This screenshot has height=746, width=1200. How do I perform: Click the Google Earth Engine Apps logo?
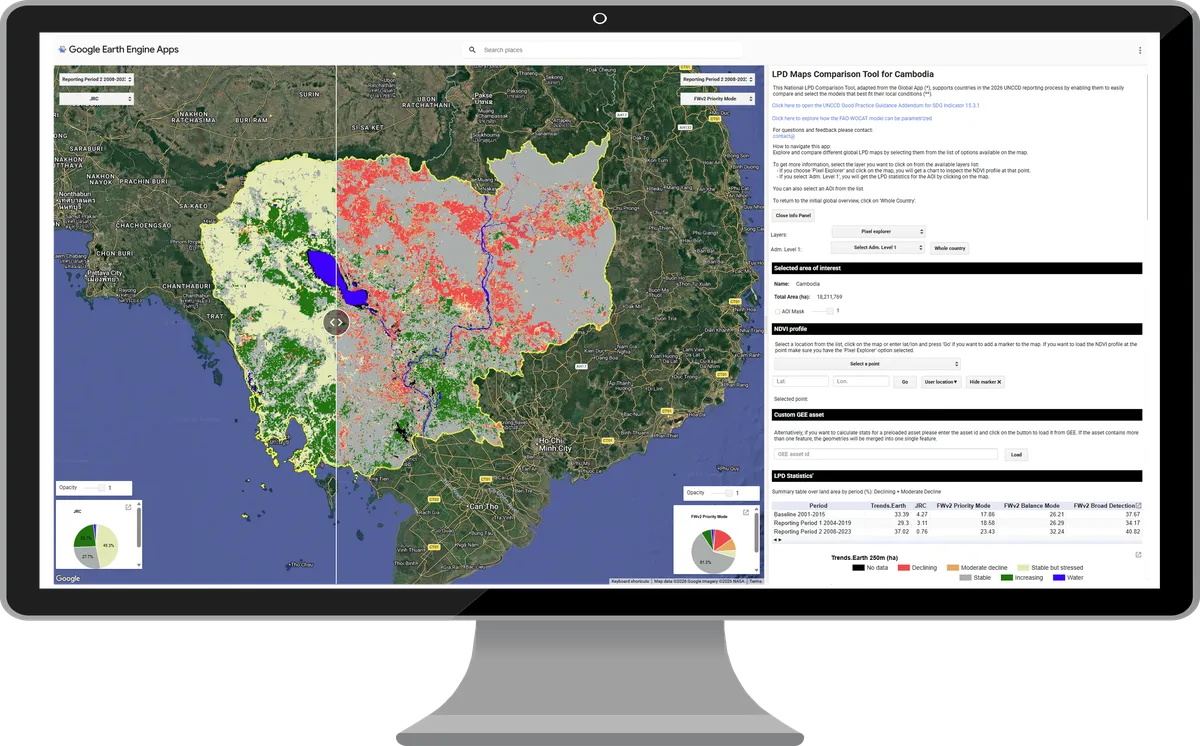tap(118, 49)
